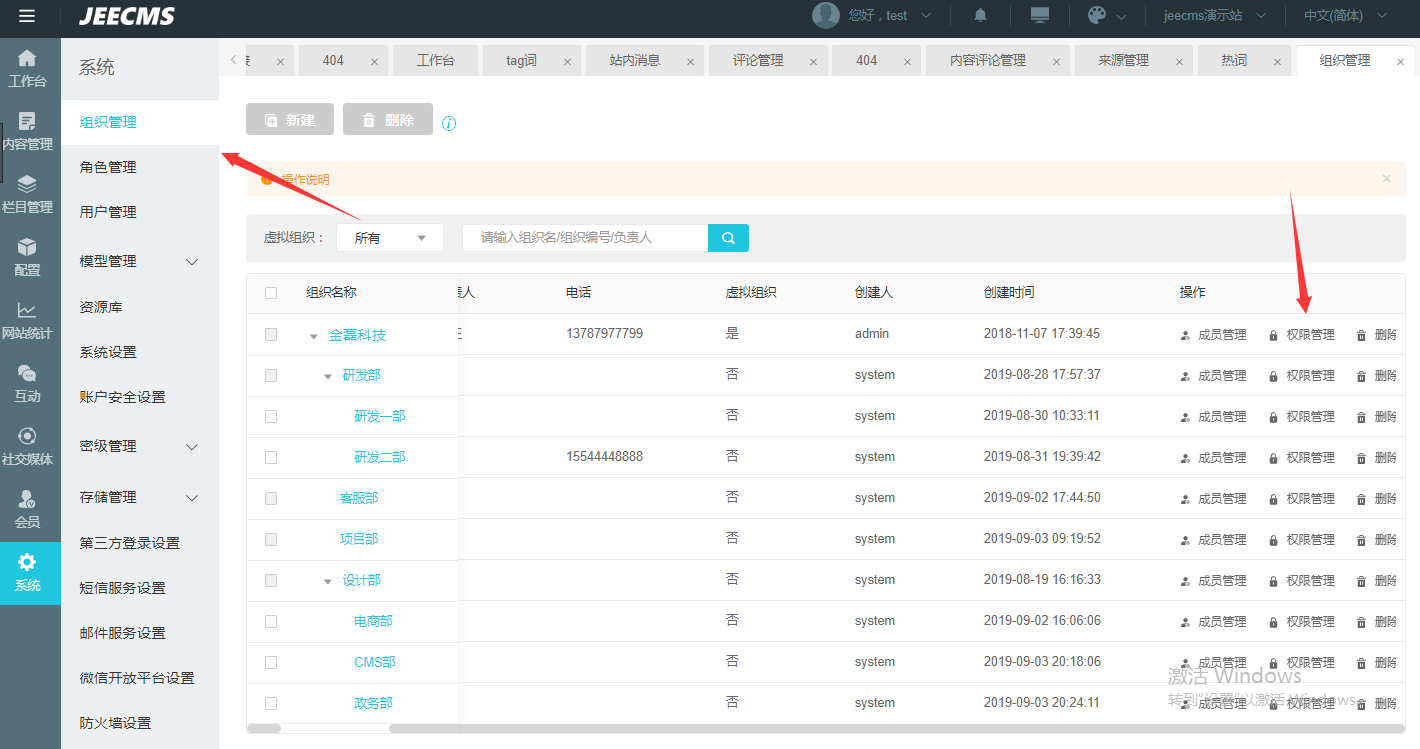Open the notification bell
Screen dimensions: 1420x749
[980, 16]
